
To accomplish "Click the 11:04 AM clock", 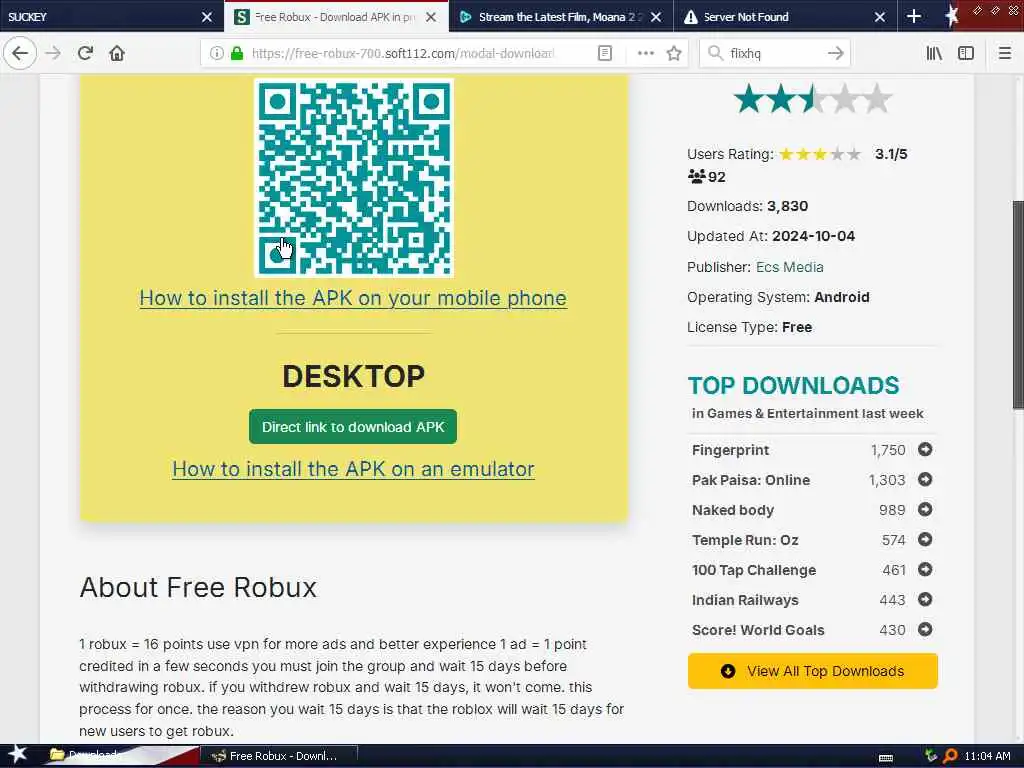I will click(987, 756).
